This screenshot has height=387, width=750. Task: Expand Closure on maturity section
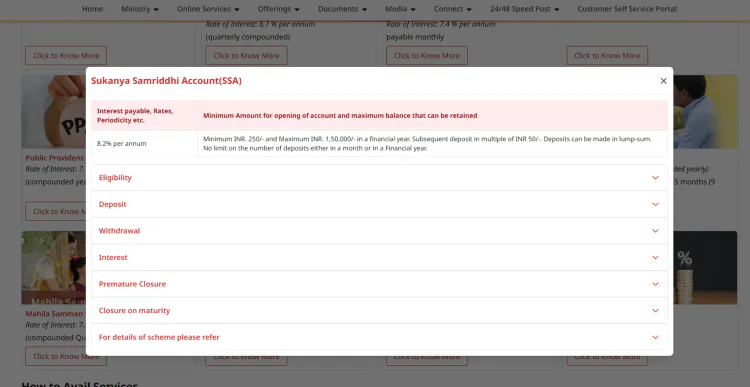click(x=379, y=310)
